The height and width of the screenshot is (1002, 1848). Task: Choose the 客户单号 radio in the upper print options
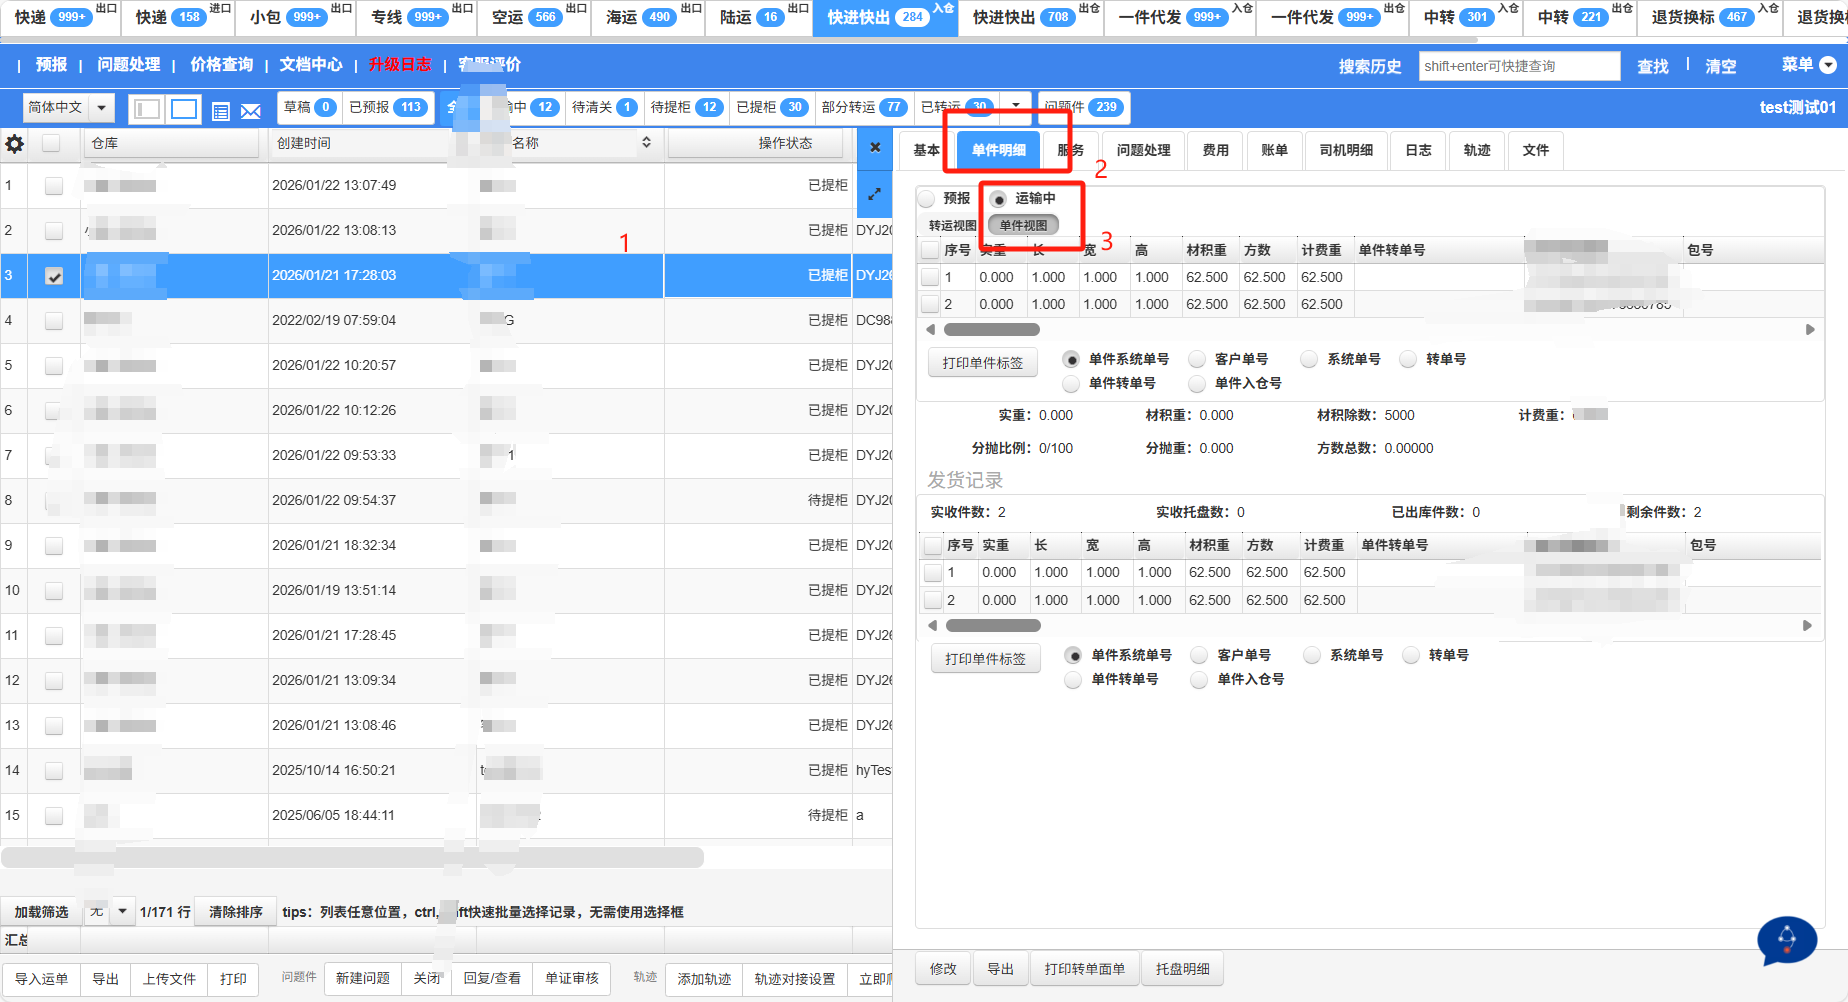1197,359
